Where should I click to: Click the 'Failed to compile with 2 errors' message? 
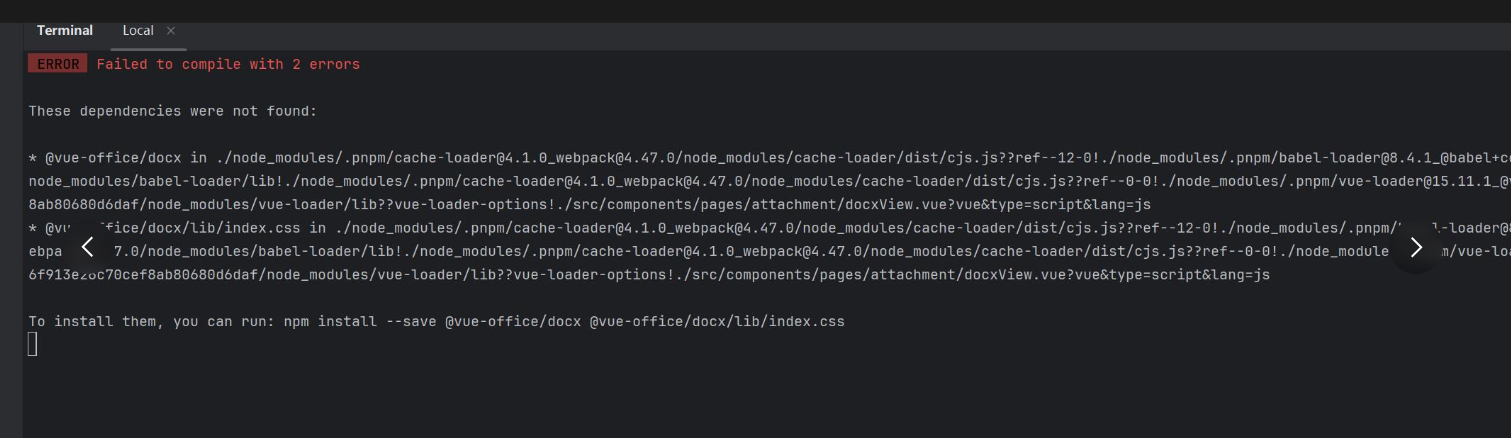(228, 64)
